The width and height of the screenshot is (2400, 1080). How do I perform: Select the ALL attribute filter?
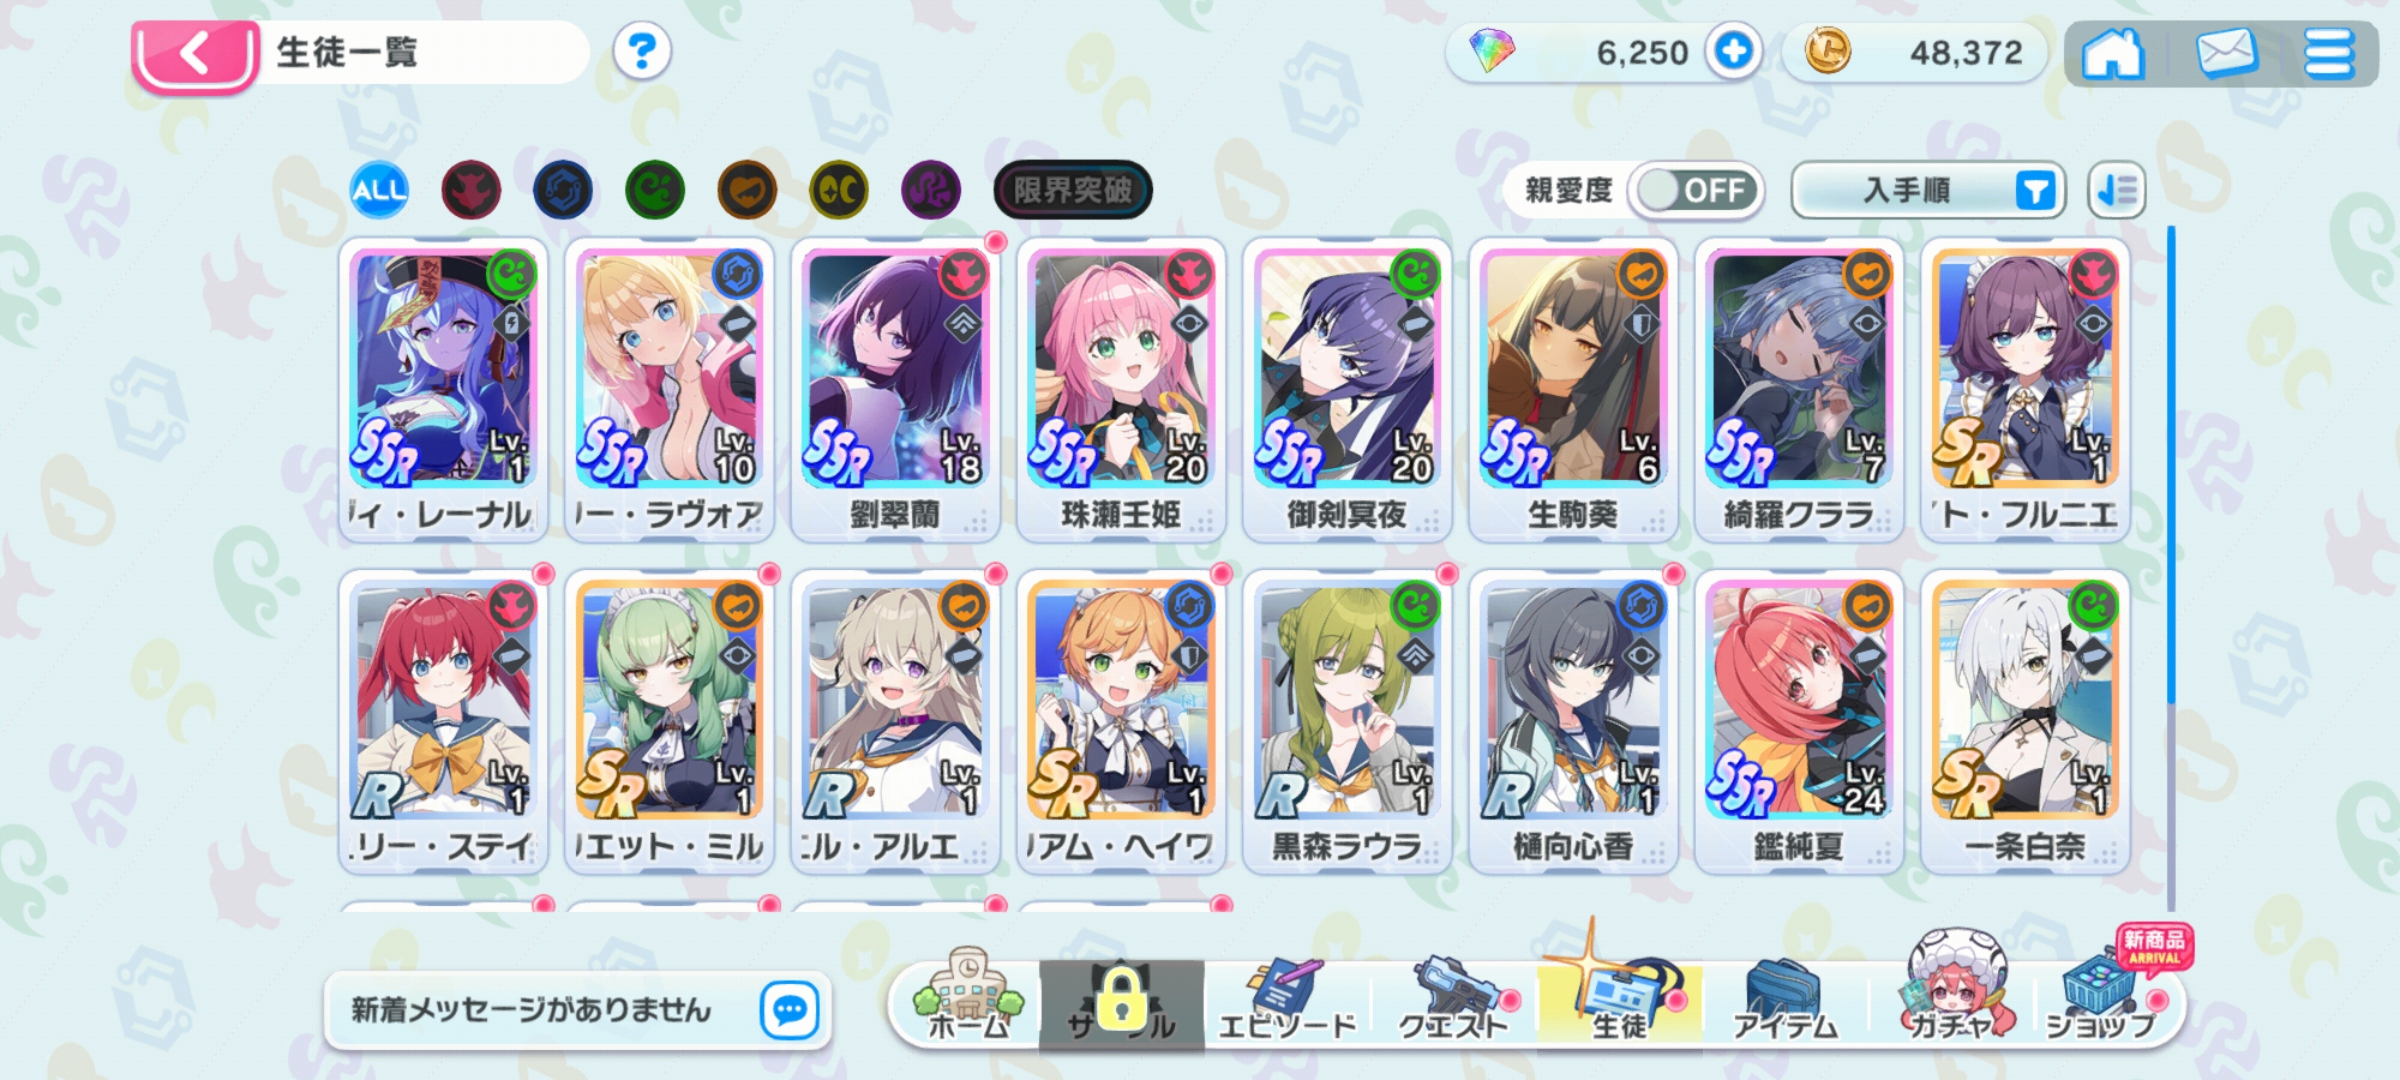point(379,190)
